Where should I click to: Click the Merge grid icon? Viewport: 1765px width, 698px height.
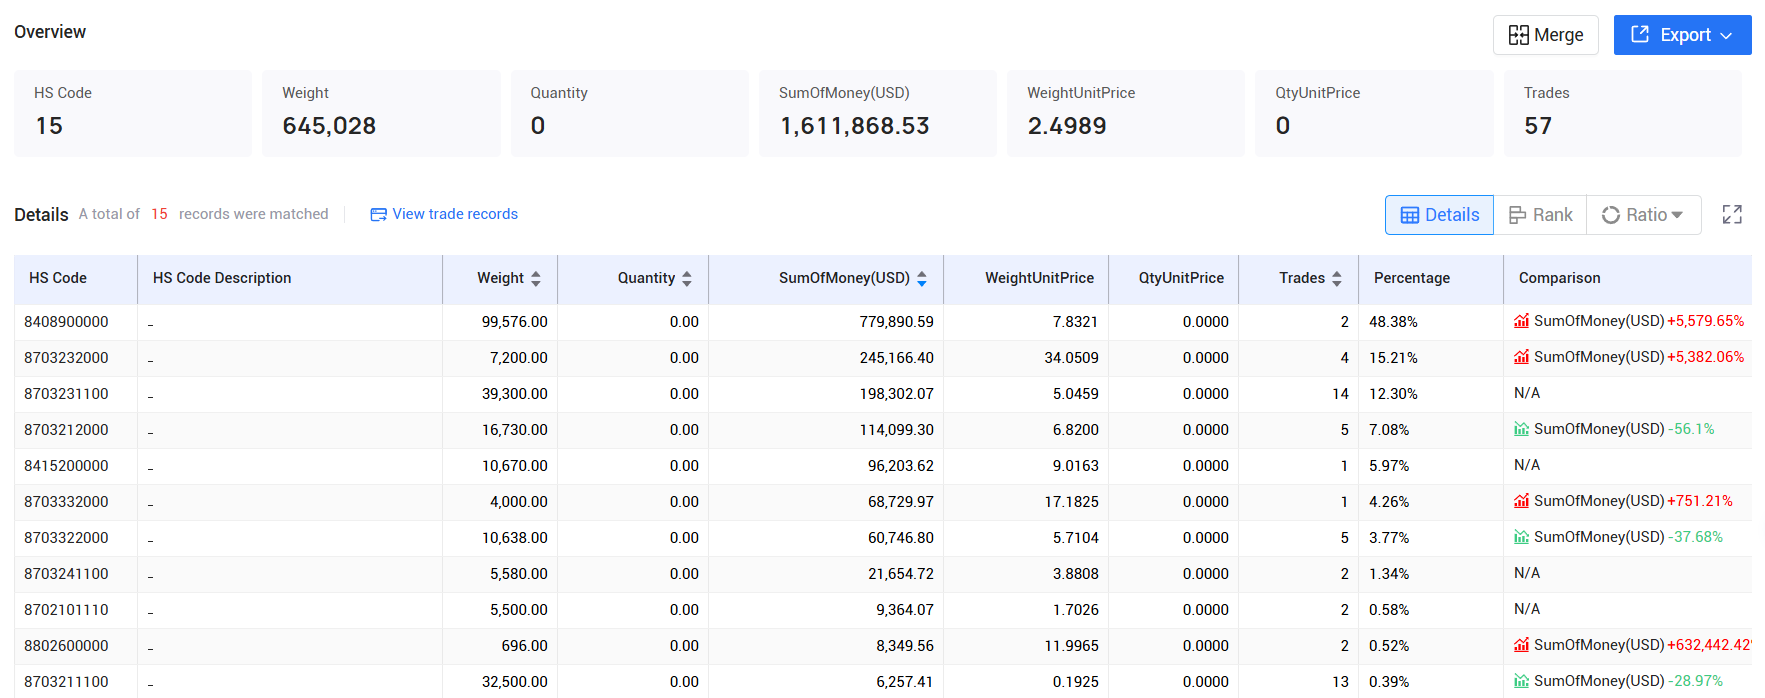(x=1518, y=35)
